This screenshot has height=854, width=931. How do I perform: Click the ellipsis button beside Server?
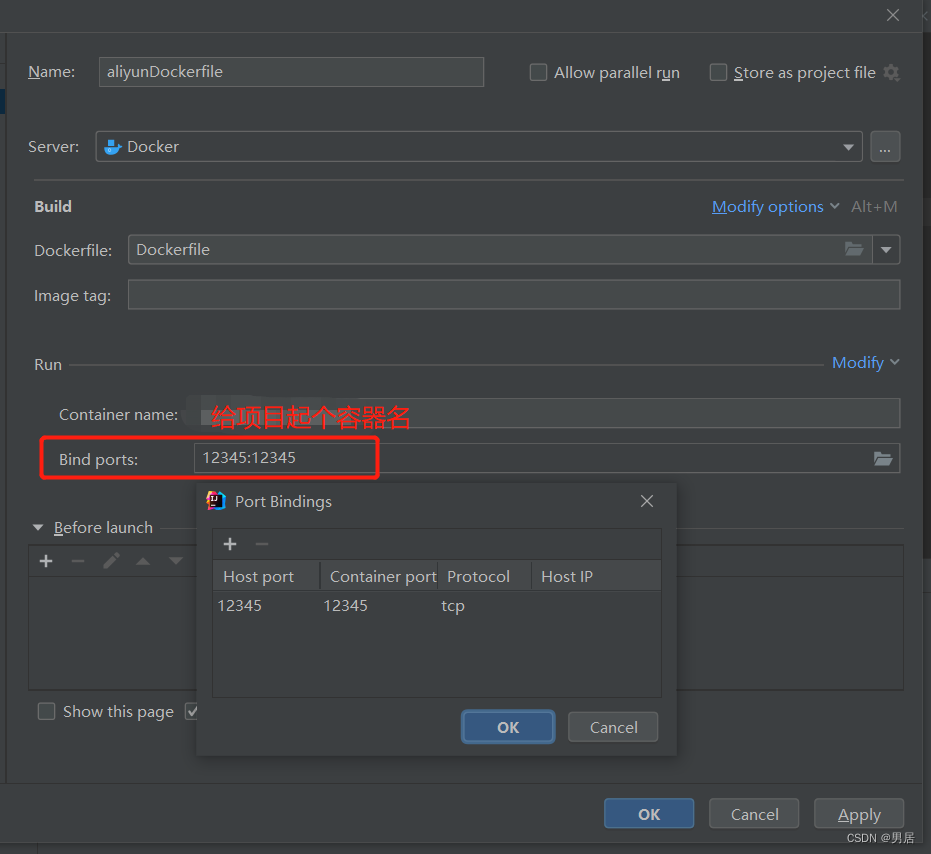pyautogui.click(x=885, y=147)
